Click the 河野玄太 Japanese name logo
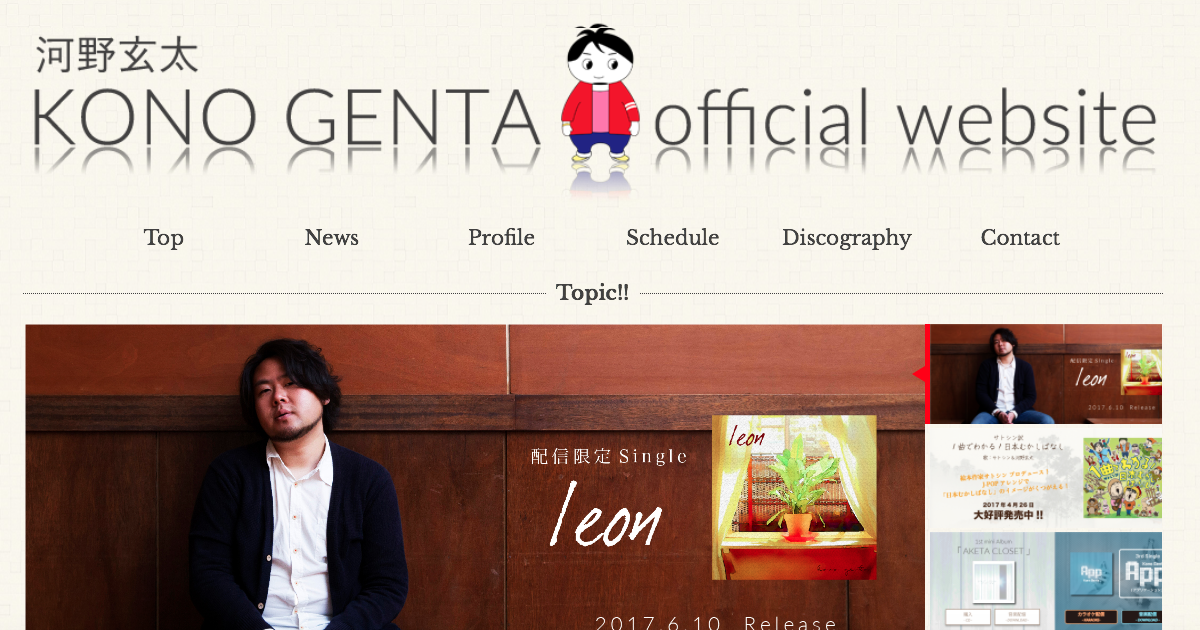The height and width of the screenshot is (630, 1200). [x=117, y=55]
